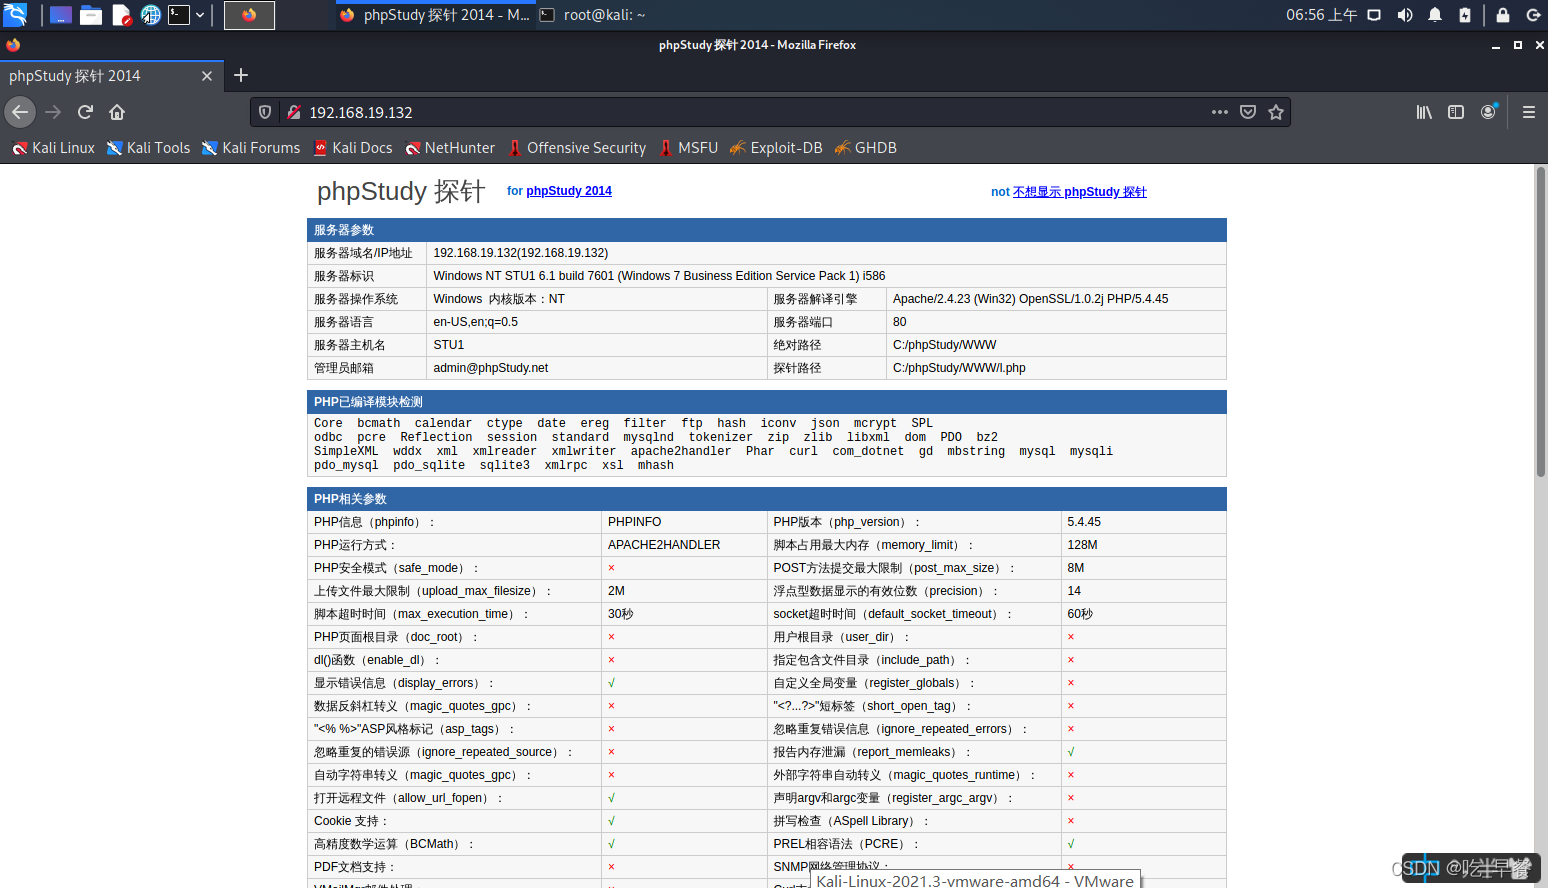Screen dimensions: 1548x888
Task: Go forward with the forward arrow
Action: pyautogui.click(x=53, y=112)
